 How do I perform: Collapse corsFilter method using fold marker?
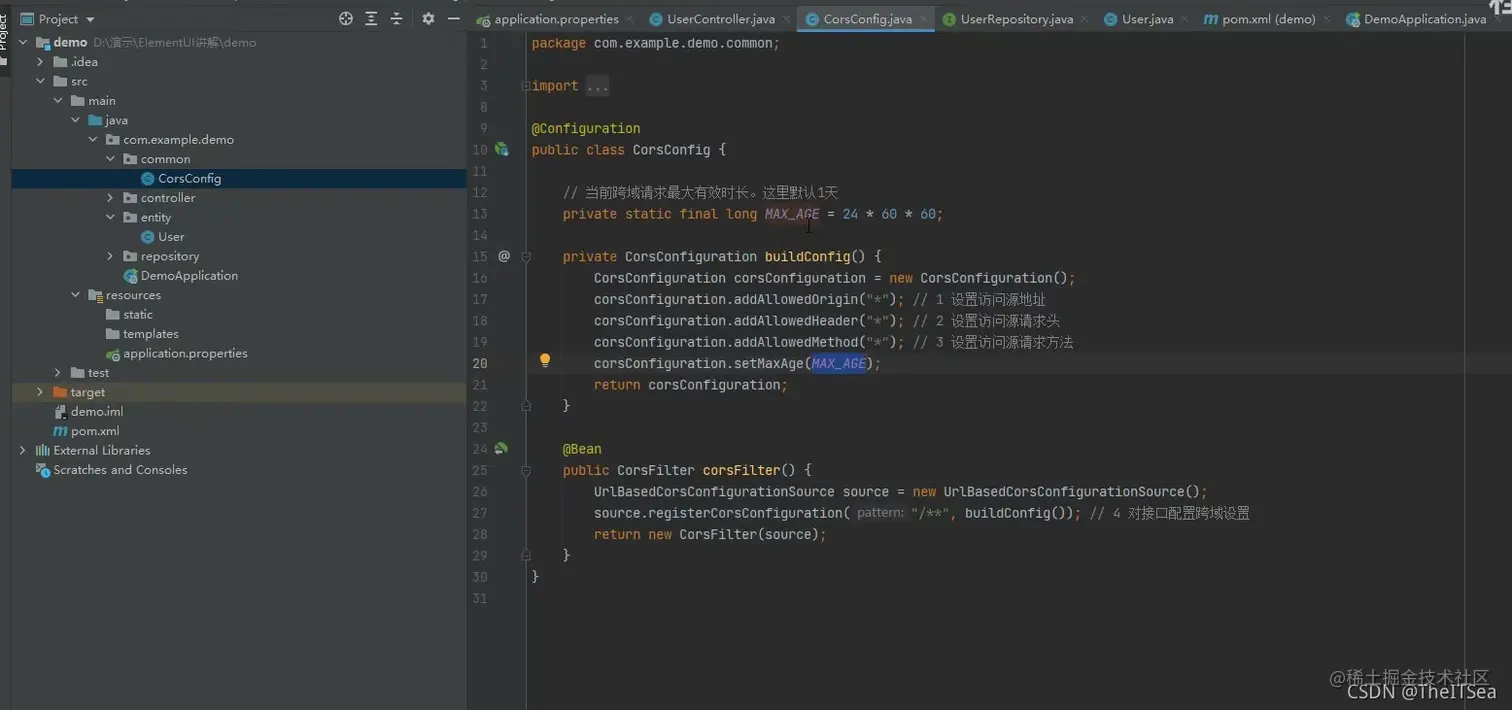(526, 470)
